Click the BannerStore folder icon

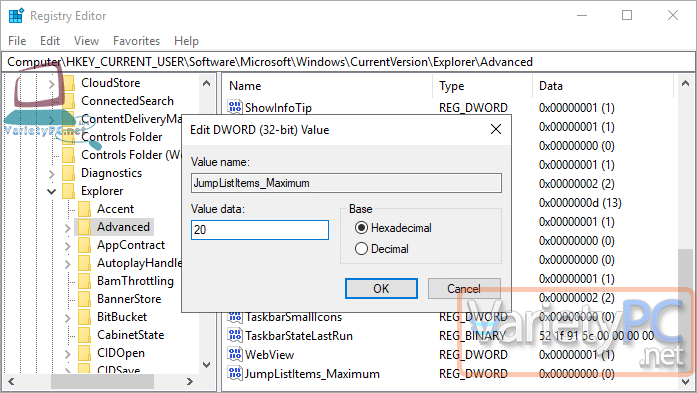[84, 299]
